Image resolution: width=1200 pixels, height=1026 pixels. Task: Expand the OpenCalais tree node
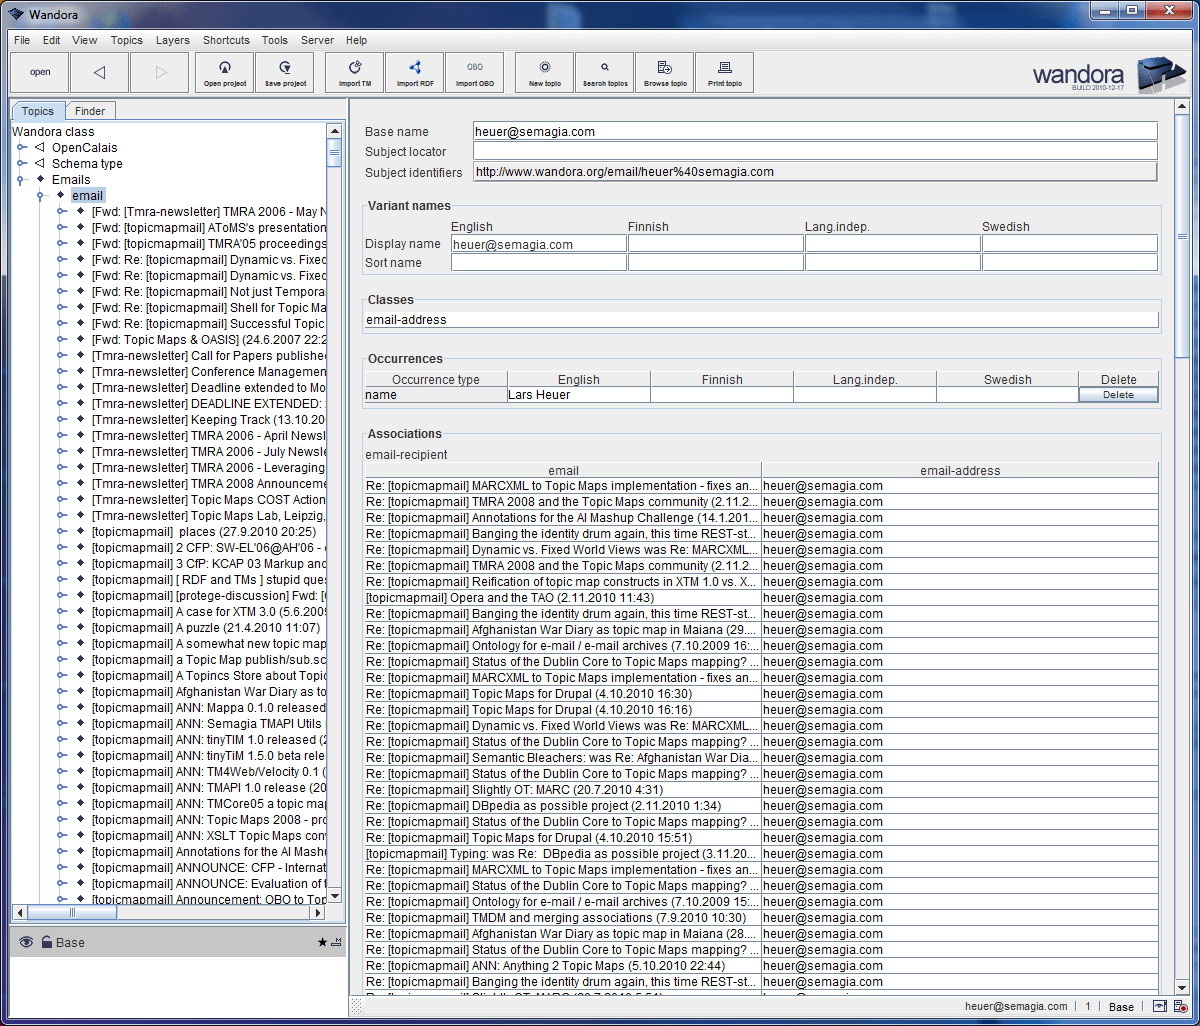(22, 147)
